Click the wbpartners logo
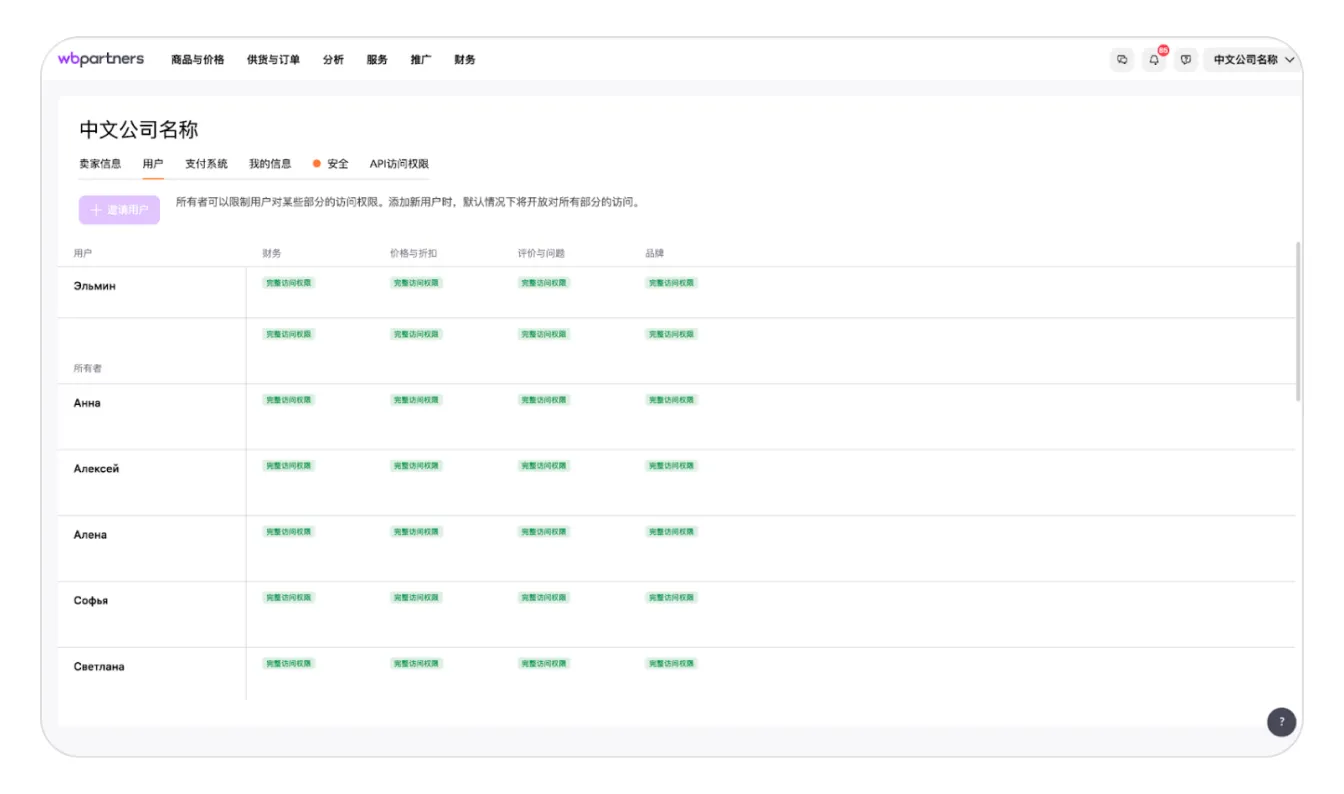Image resolution: width=1344 pixels, height=794 pixels. coord(100,59)
